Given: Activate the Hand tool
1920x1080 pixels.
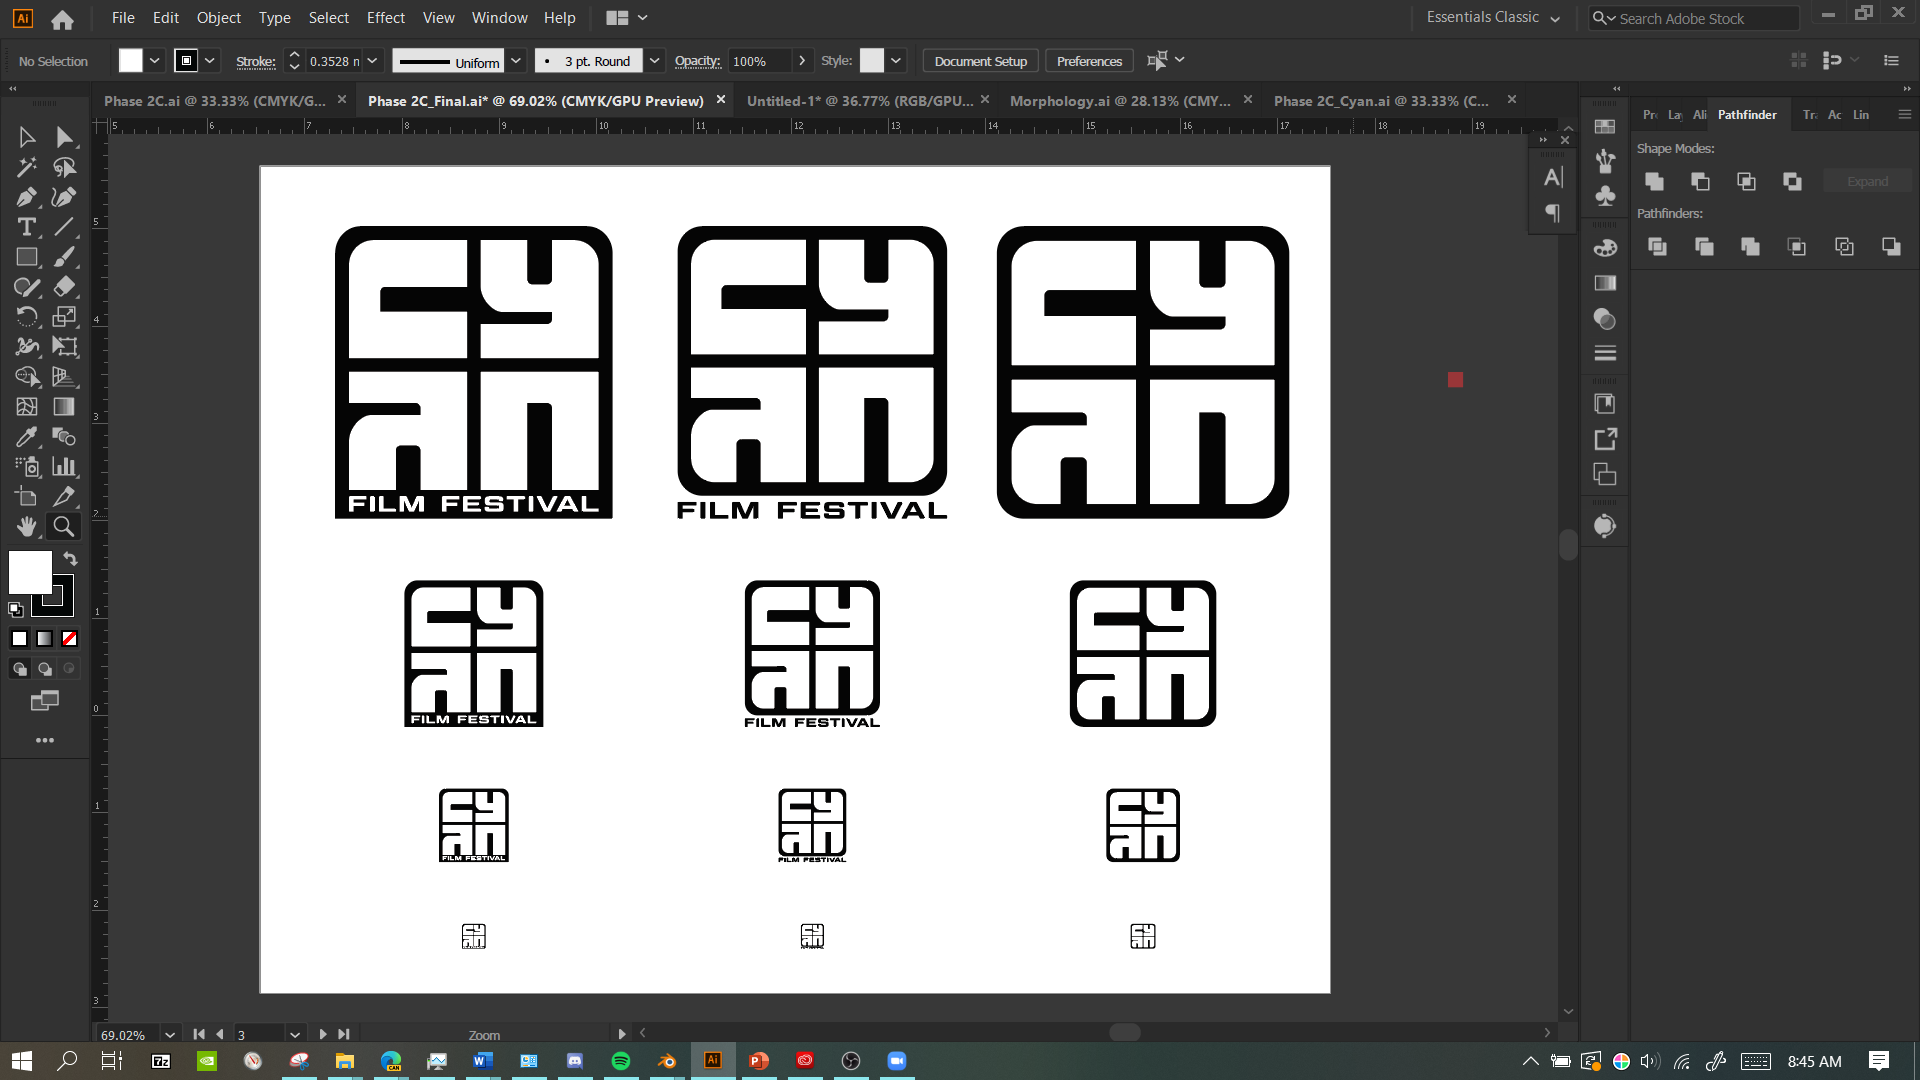Looking at the screenshot, I should 26,526.
